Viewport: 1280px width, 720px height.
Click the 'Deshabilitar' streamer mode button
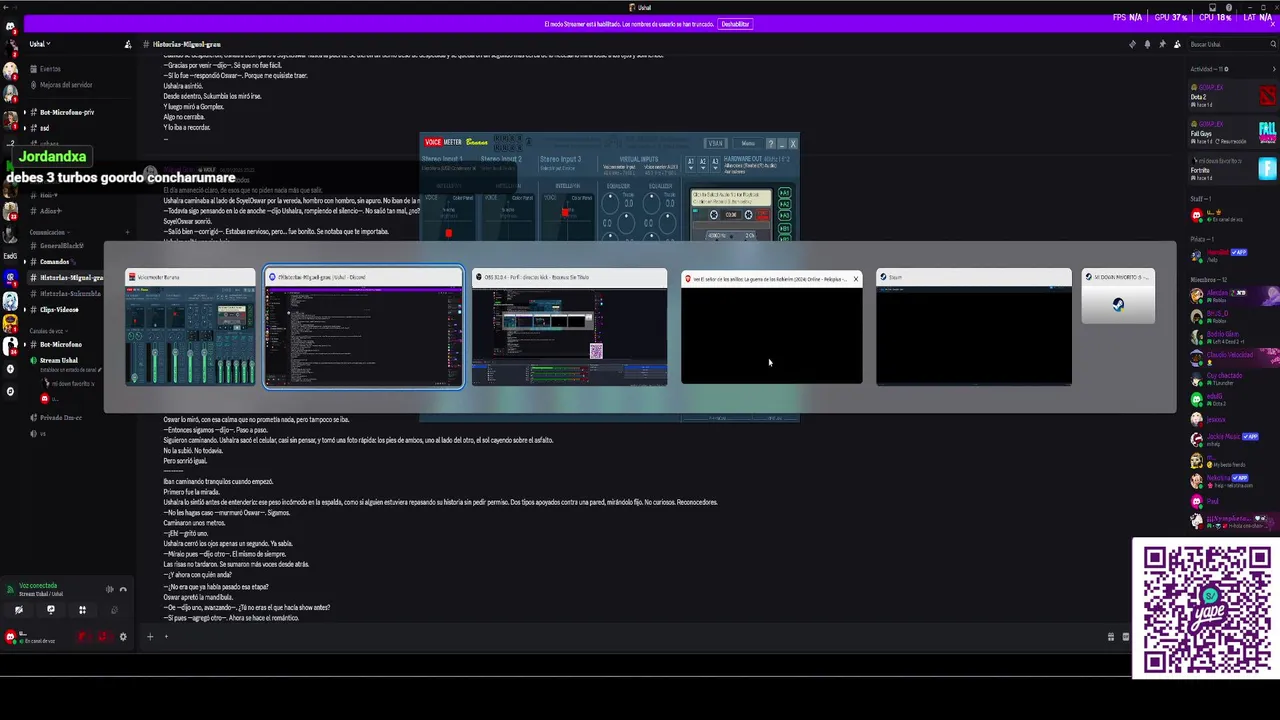(x=735, y=24)
